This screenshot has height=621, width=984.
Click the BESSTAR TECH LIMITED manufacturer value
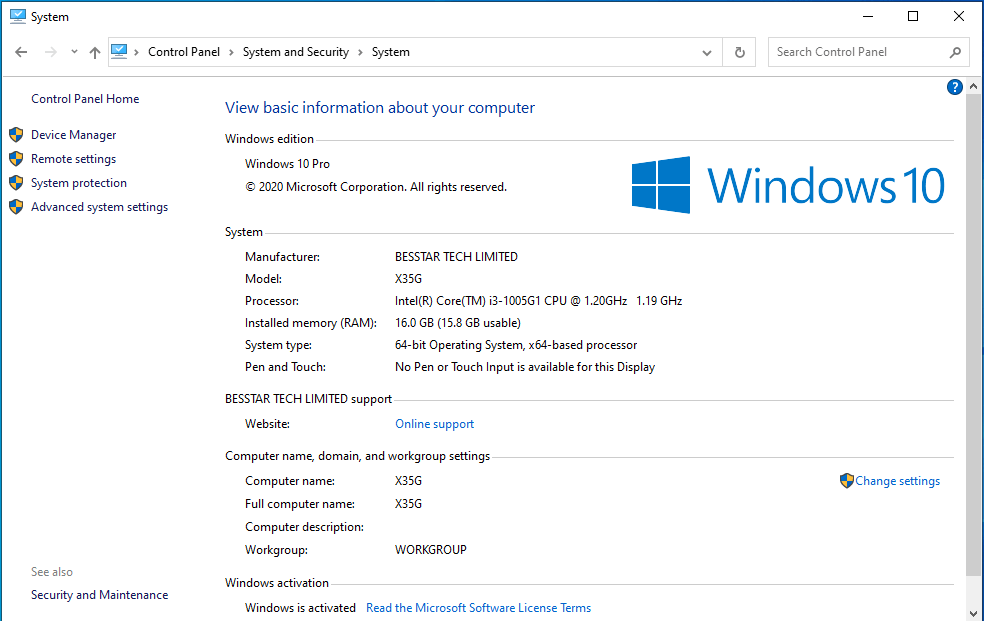pos(456,257)
